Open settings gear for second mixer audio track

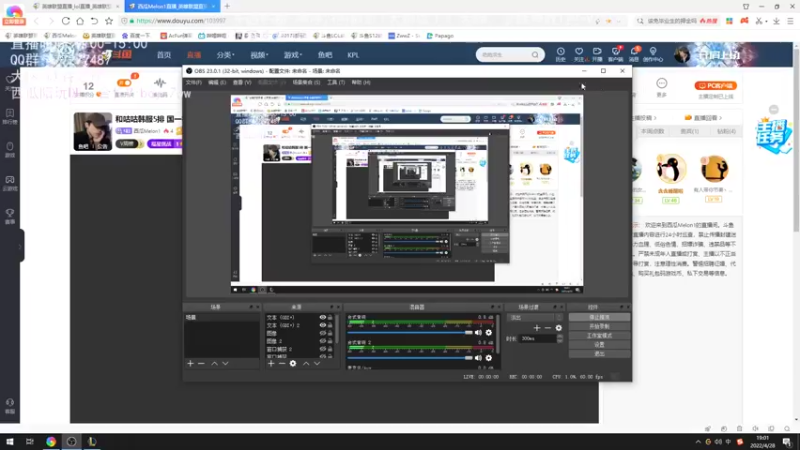[489, 358]
